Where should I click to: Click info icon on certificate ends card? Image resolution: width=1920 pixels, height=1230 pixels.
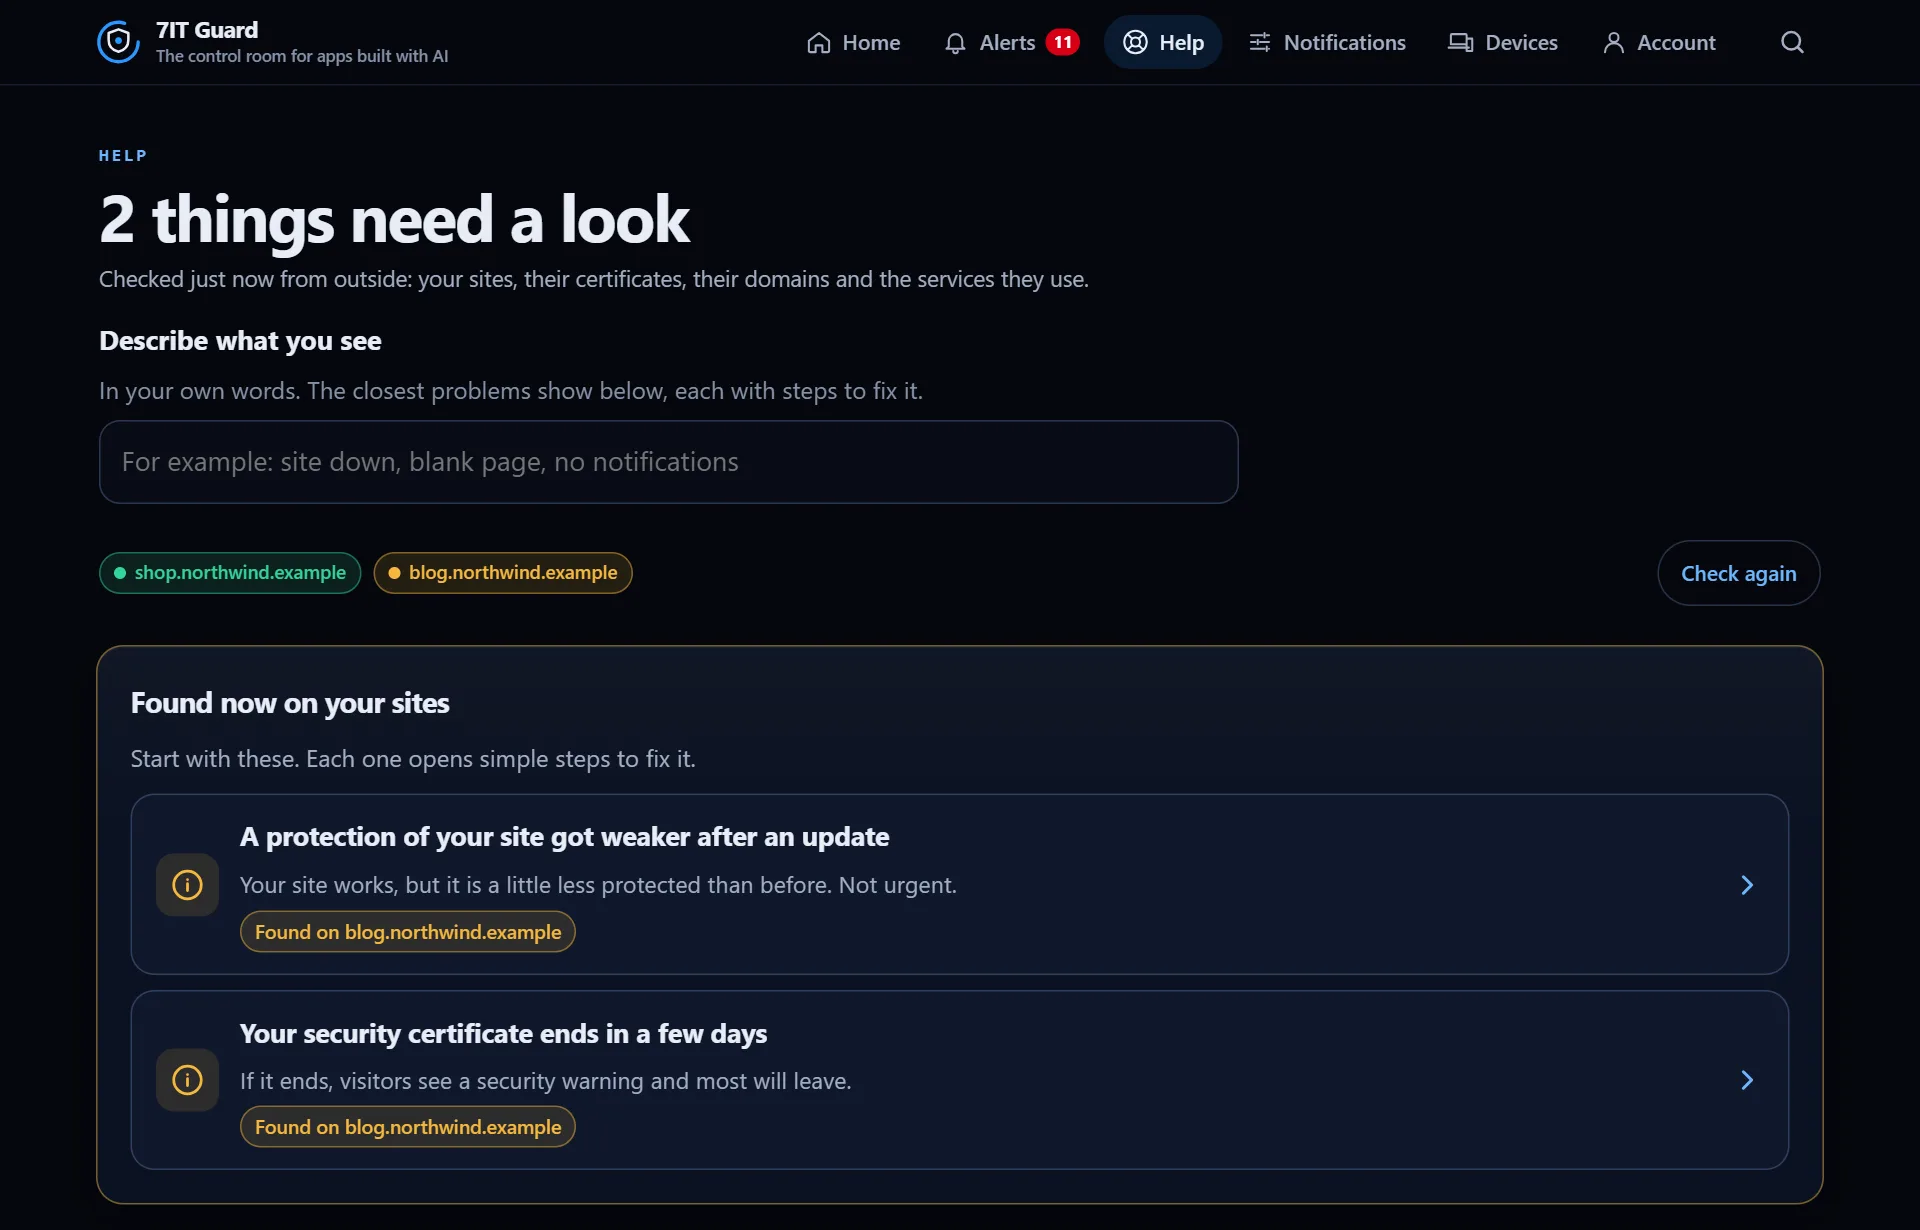[x=187, y=1080]
